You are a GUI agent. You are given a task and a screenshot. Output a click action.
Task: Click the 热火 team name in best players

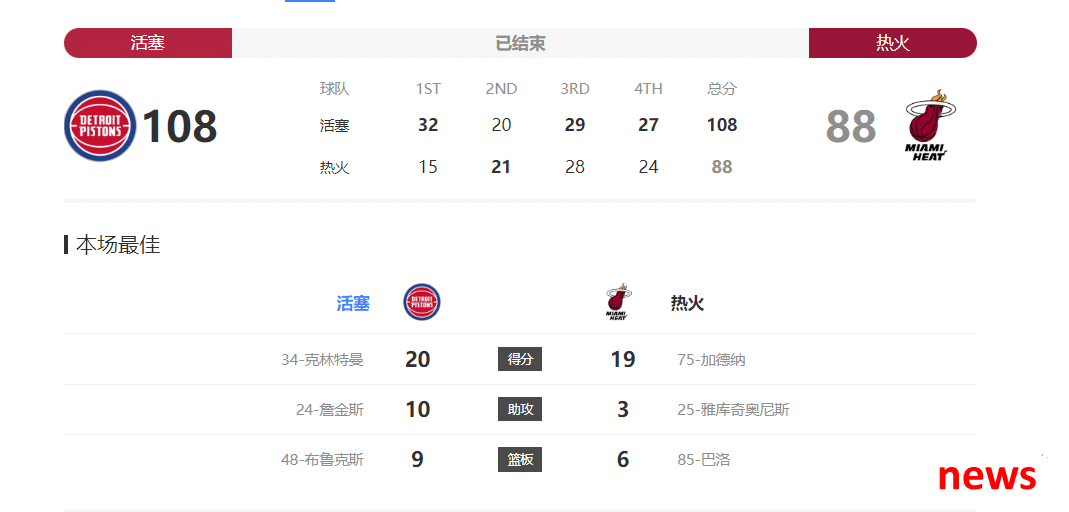(x=687, y=303)
